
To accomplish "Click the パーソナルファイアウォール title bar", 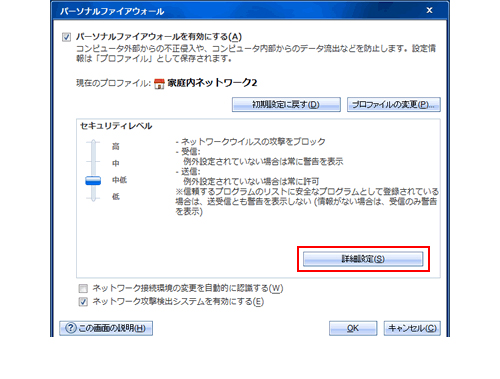I will point(233,11).
